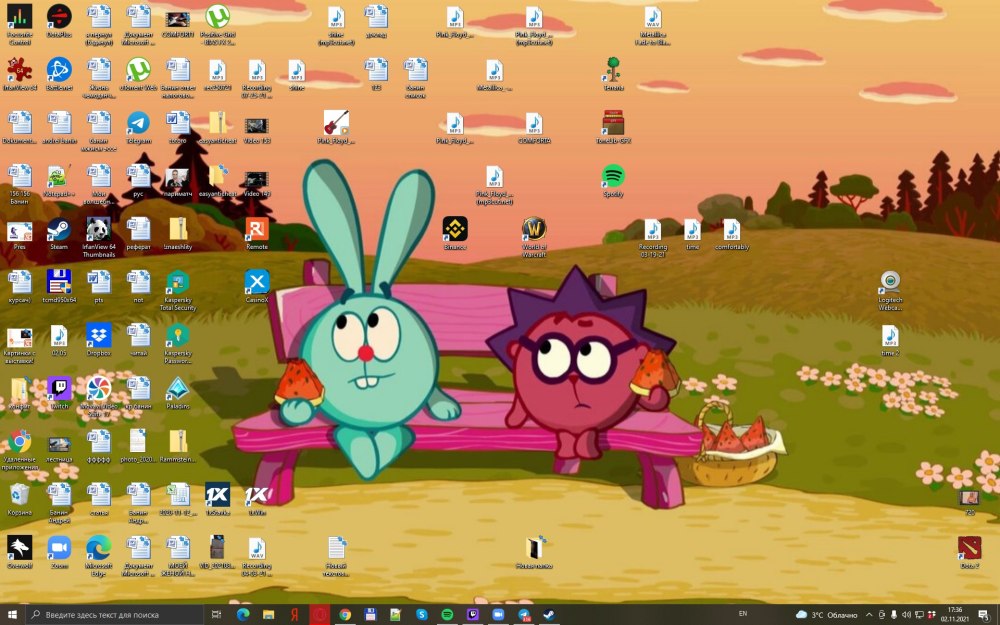Open the Video 143 file
This screenshot has height=625, width=1000.
tap(257, 180)
